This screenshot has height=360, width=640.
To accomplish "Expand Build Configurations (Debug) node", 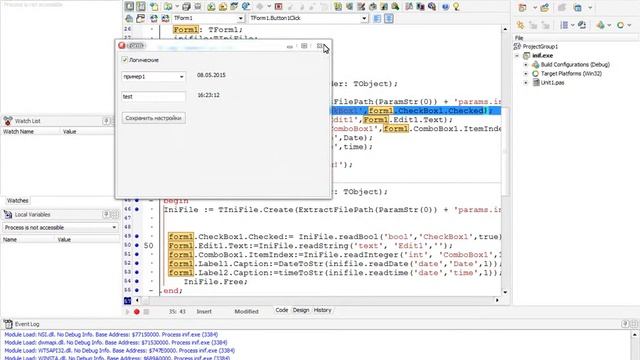I will click(x=526, y=64).
